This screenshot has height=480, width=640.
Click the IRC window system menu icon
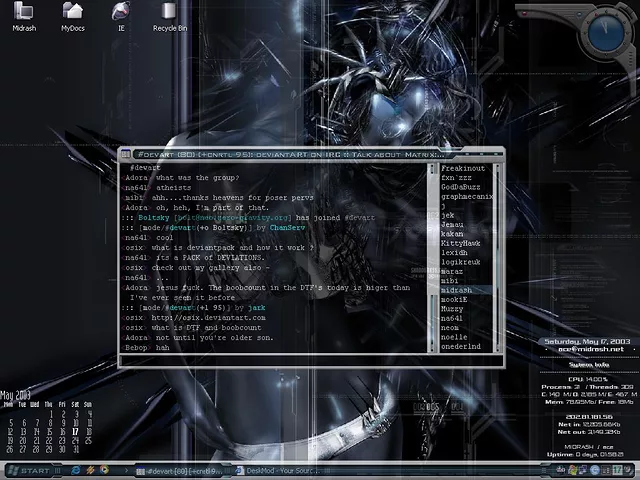pos(125,154)
